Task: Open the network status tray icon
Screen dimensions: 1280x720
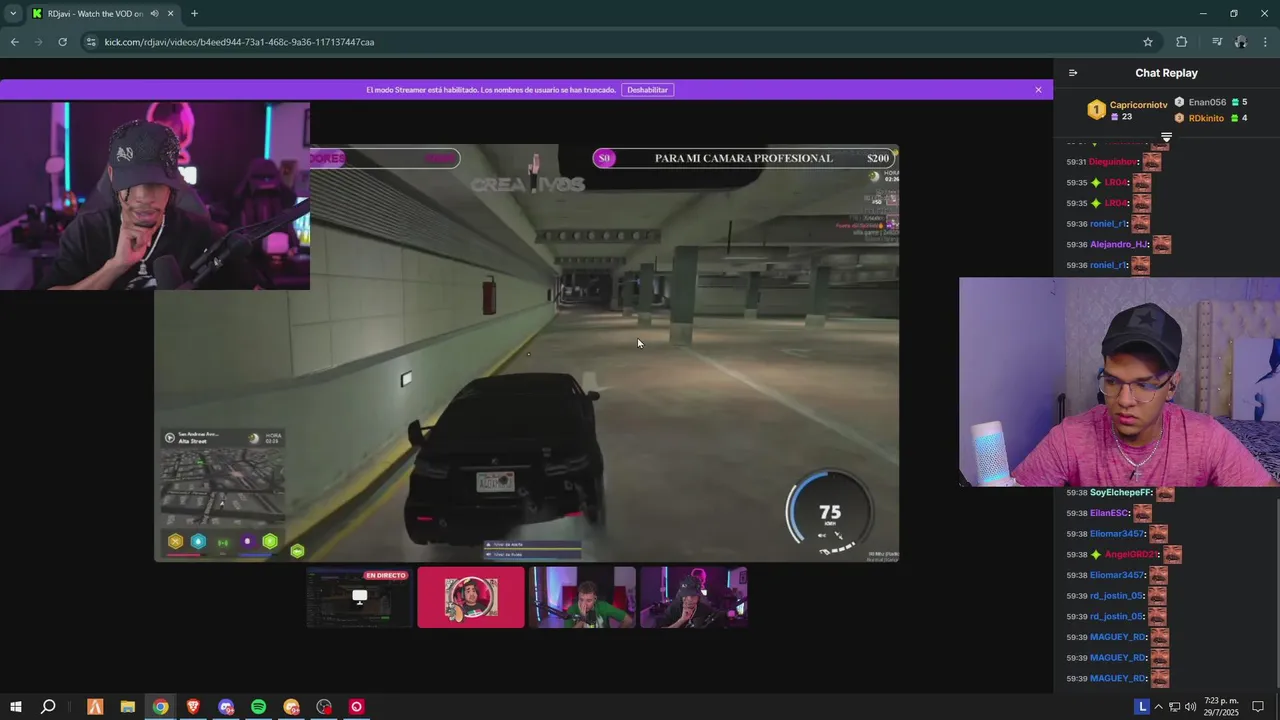Action: [x=1174, y=707]
